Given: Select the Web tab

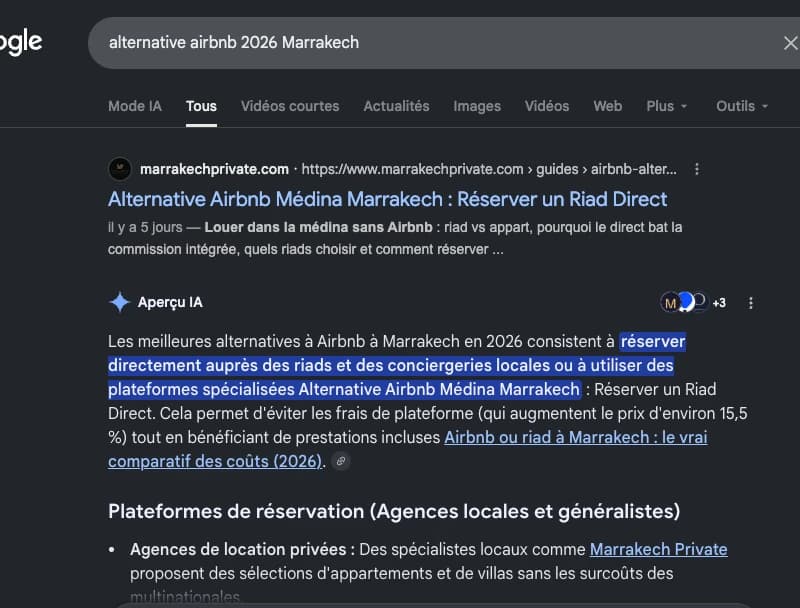Looking at the screenshot, I should click(608, 106).
